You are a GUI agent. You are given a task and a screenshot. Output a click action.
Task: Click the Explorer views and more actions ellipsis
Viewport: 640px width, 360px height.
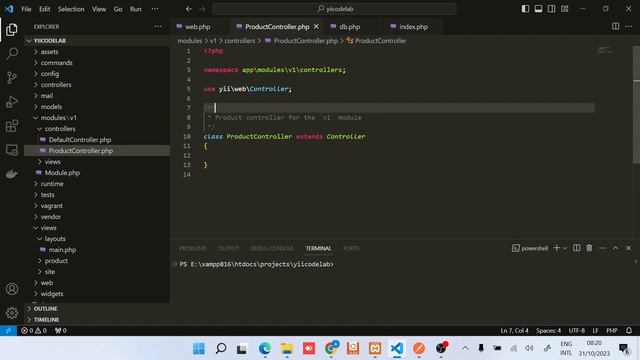158,27
